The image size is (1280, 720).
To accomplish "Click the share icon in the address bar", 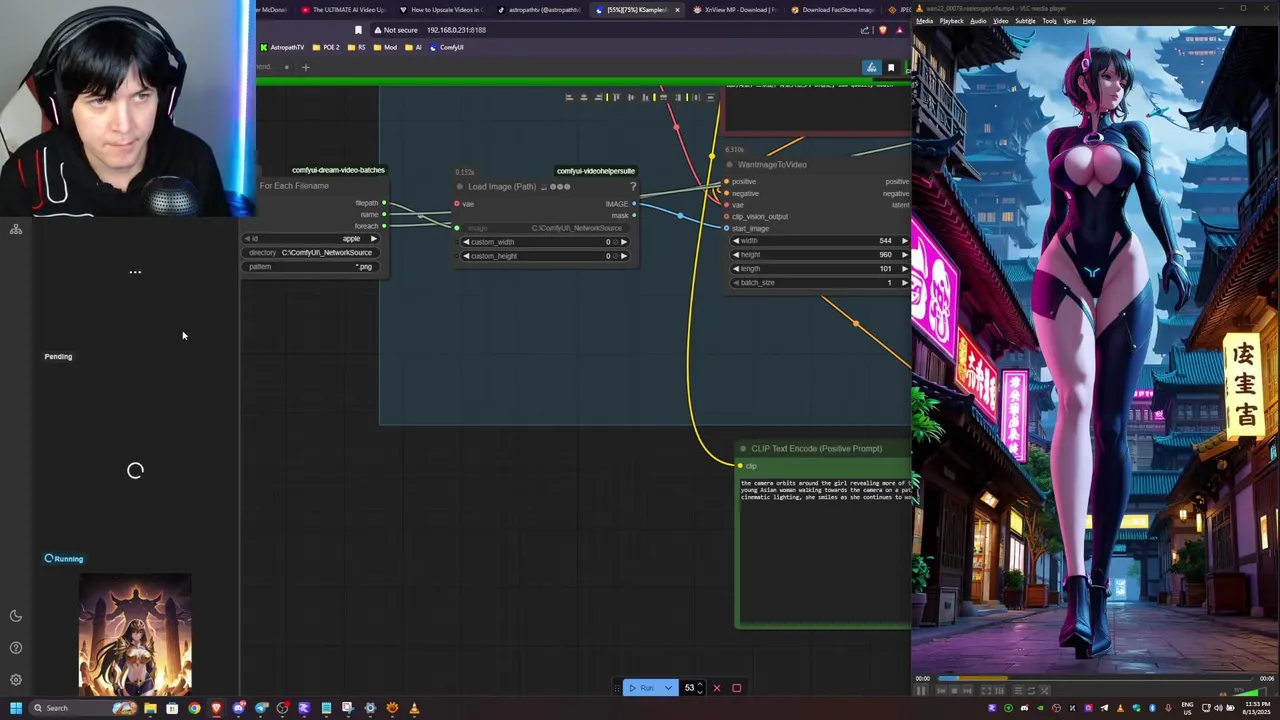I will (x=865, y=30).
